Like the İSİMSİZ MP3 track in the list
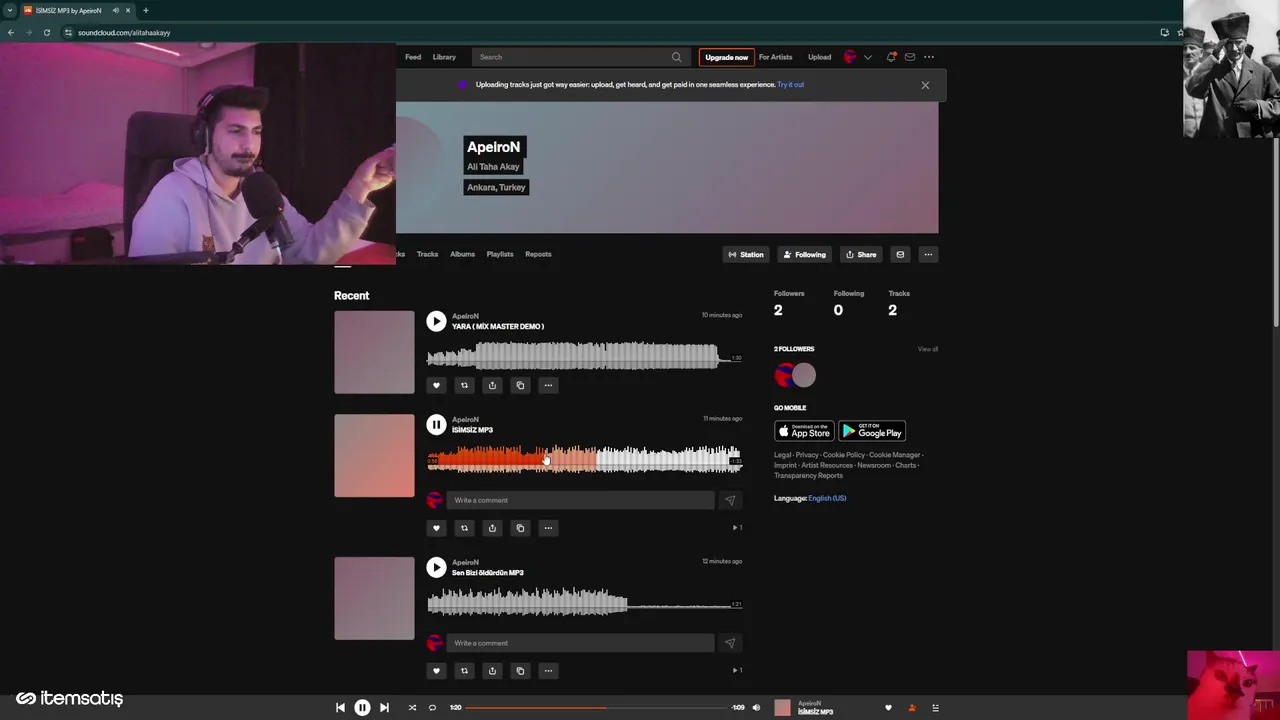Screen dimensions: 1280x720 pyautogui.click(x=436, y=528)
